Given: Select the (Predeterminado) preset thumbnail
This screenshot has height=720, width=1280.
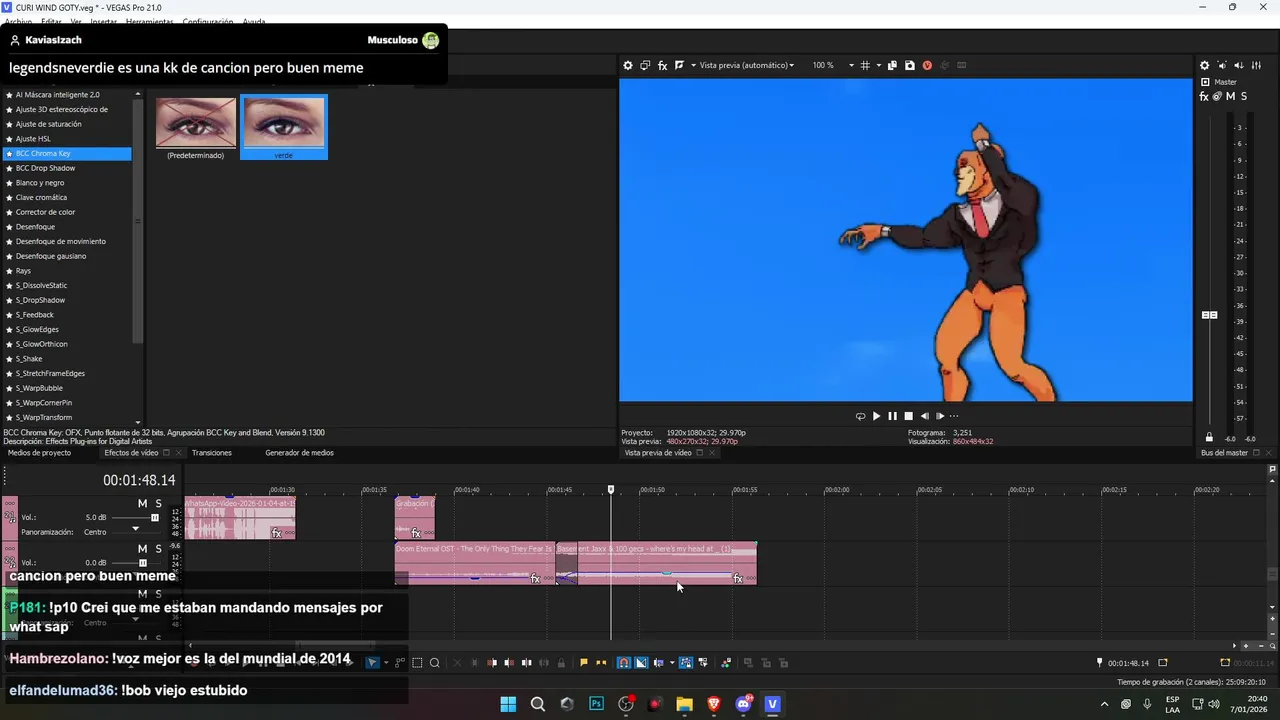Looking at the screenshot, I should point(196,123).
